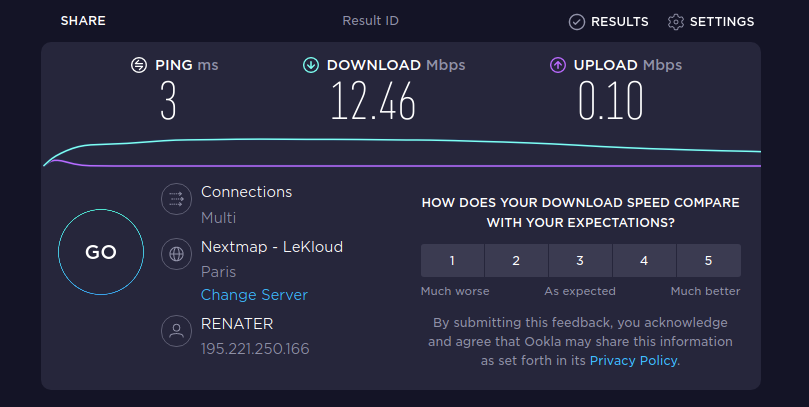
Task: Click the Change Server link
Action: click(x=254, y=295)
